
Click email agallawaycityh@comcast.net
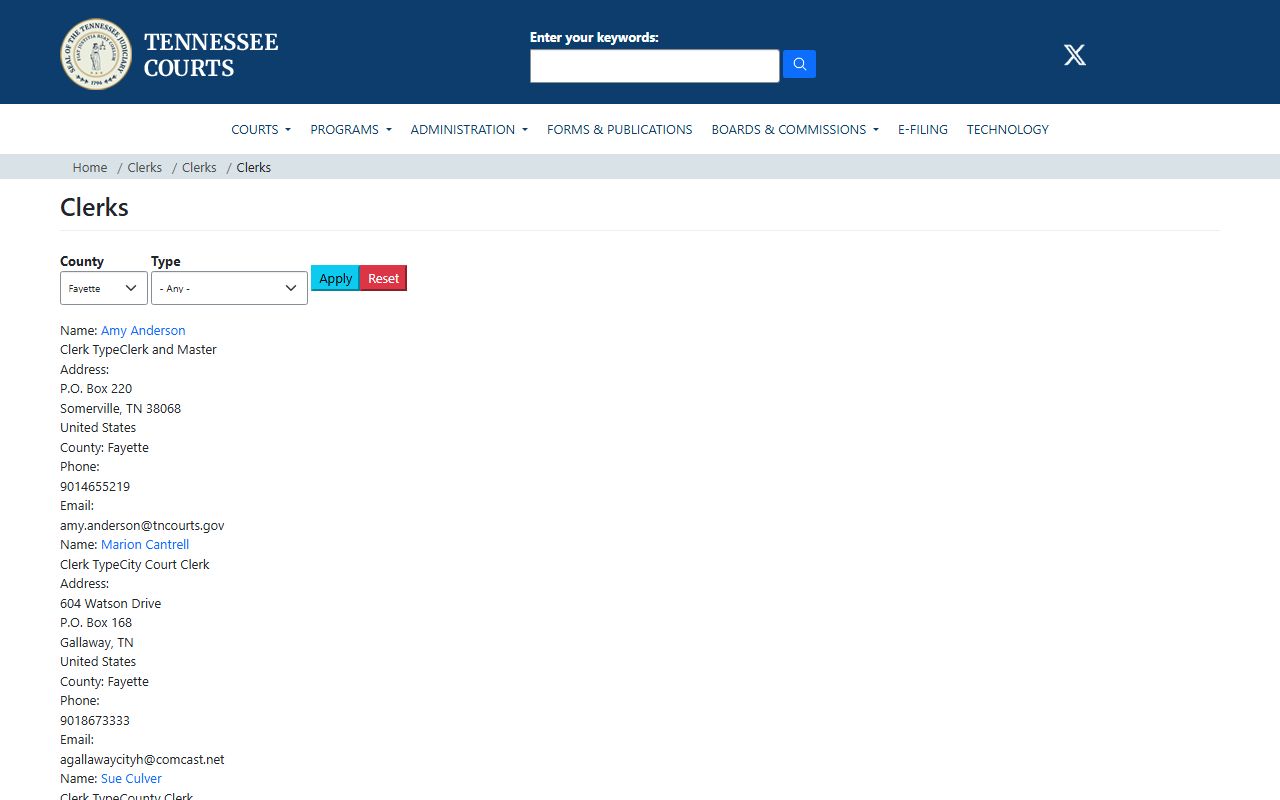(142, 759)
